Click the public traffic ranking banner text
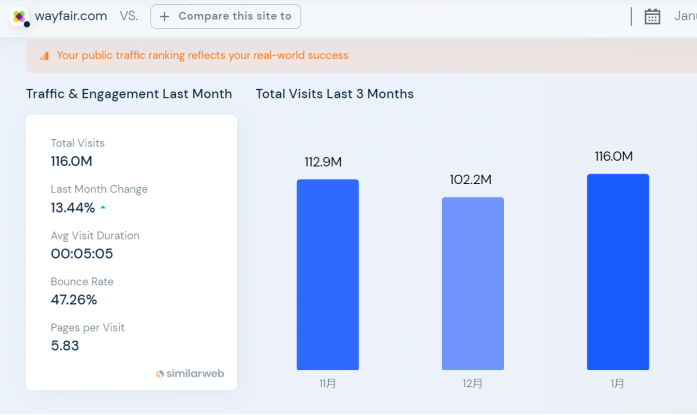The height and width of the screenshot is (415, 697). (202, 56)
